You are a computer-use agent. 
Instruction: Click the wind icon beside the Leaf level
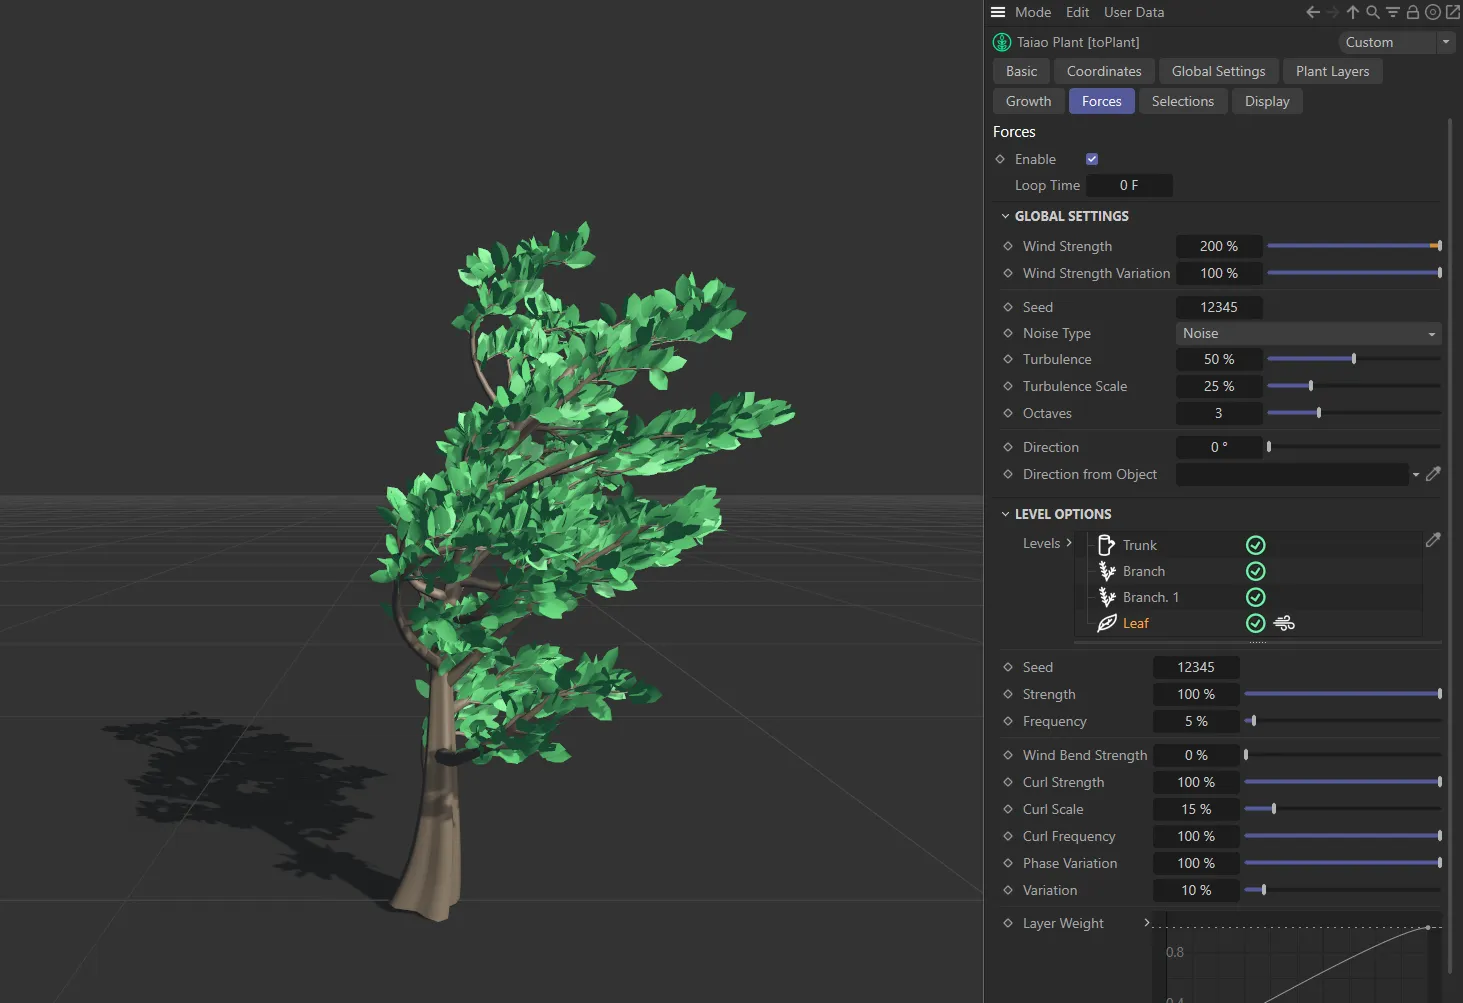[1284, 622]
